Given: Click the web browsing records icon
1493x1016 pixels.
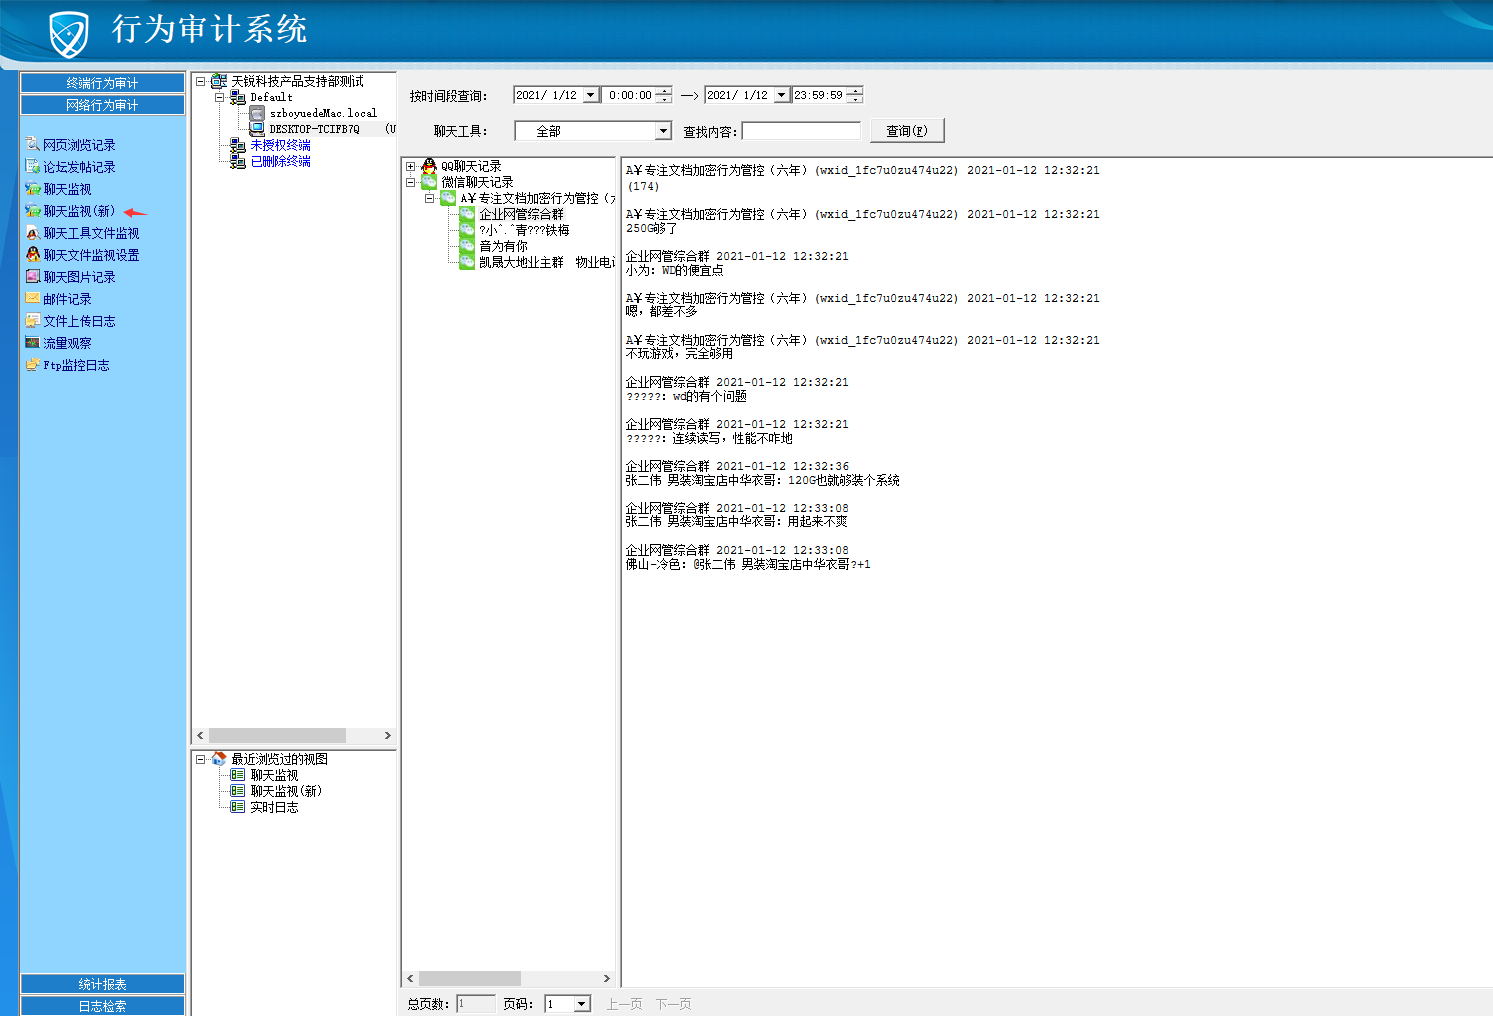Looking at the screenshot, I should (x=33, y=145).
